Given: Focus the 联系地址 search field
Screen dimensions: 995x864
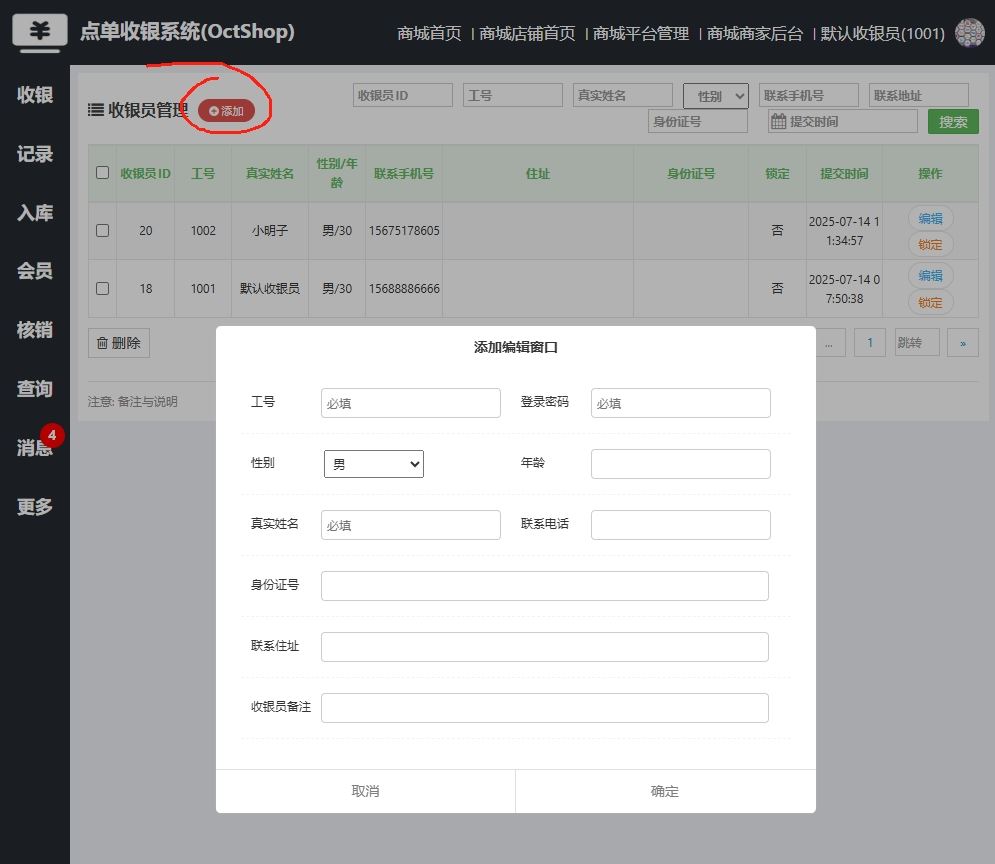Looking at the screenshot, I should [x=918, y=95].
